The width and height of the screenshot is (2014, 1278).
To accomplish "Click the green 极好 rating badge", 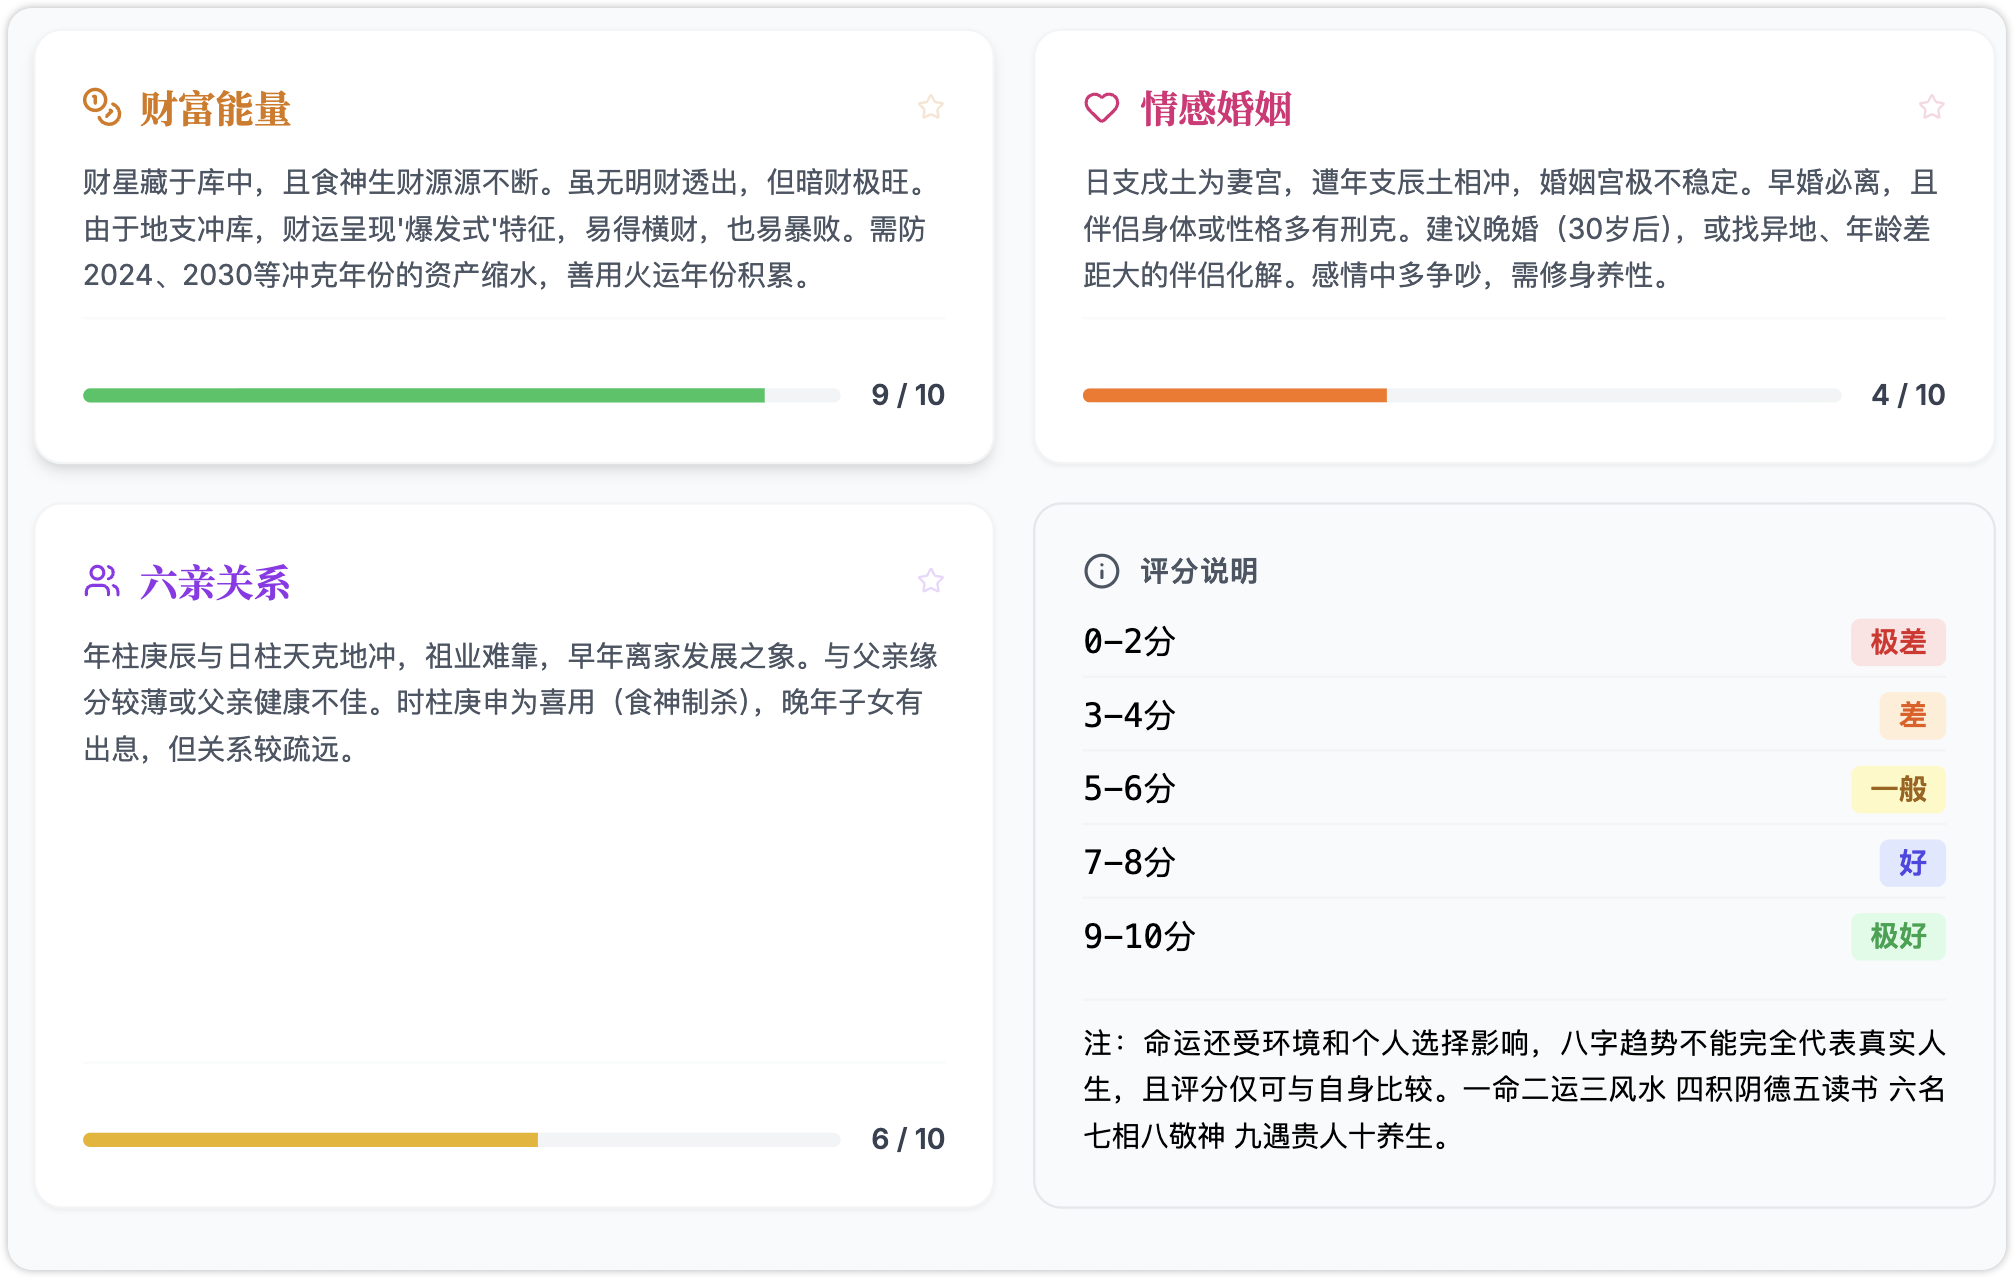I will click(1897, 936).
